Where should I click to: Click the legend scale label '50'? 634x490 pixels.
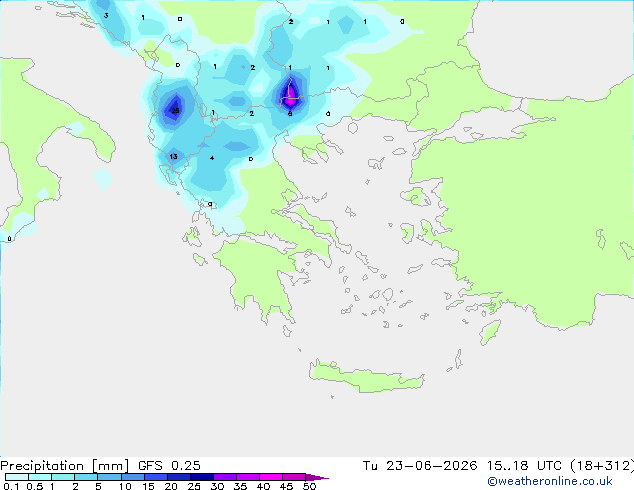click(310, 486)
